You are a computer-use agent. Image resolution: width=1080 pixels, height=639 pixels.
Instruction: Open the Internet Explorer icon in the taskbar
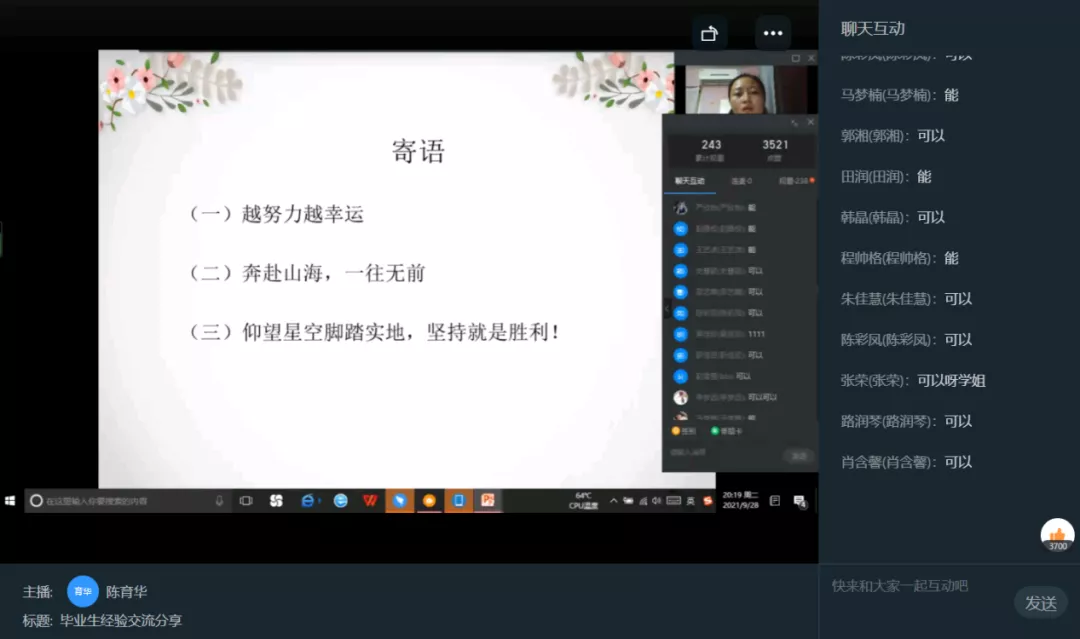[x=308, y=500]
